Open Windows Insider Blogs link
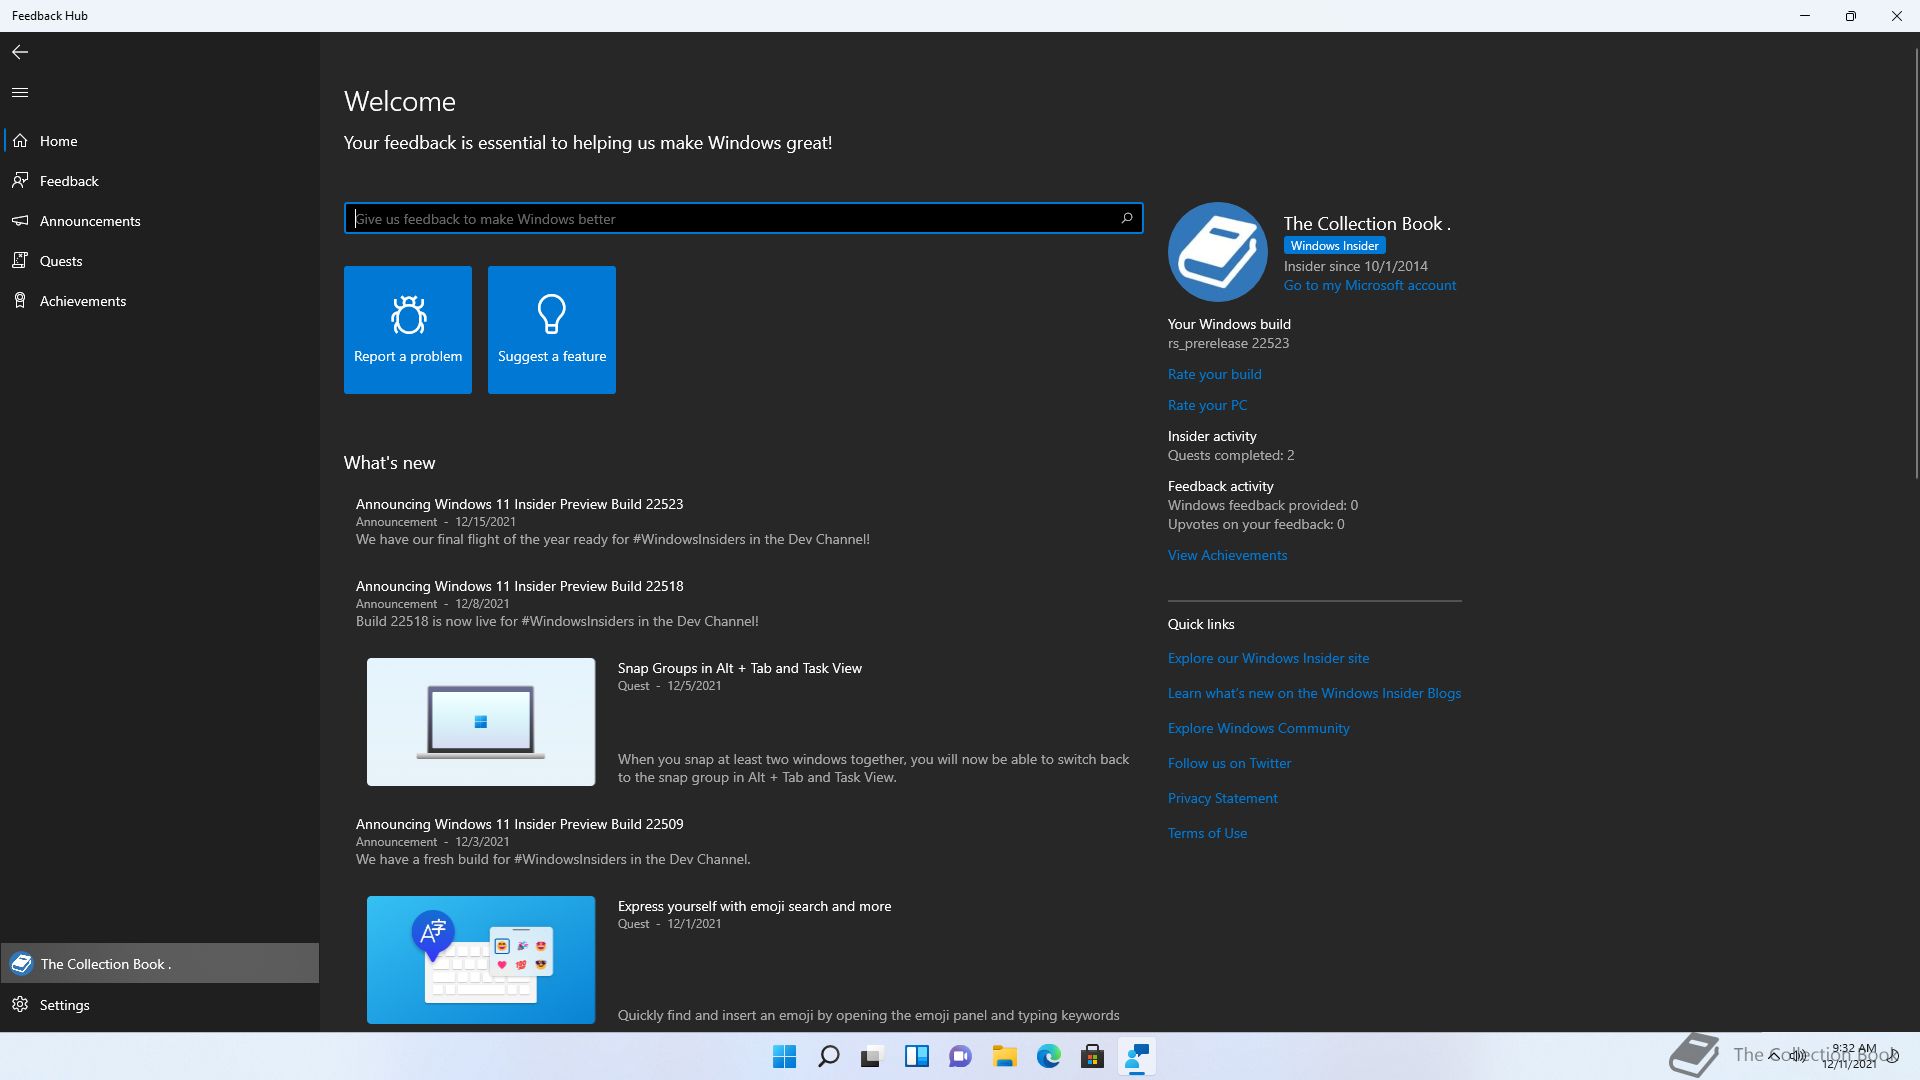This screenshot has width=1920, height=1080. tap(1314, 693)
